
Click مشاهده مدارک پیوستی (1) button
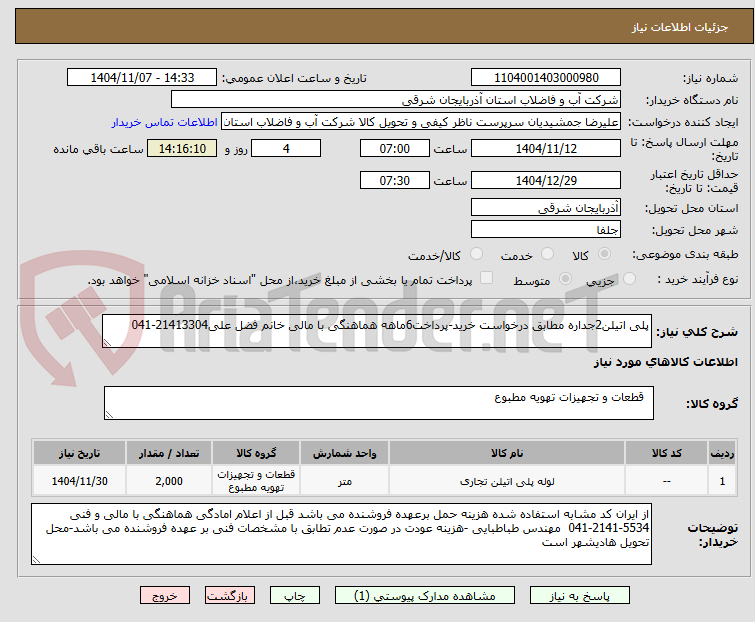[x=425, y=596]
